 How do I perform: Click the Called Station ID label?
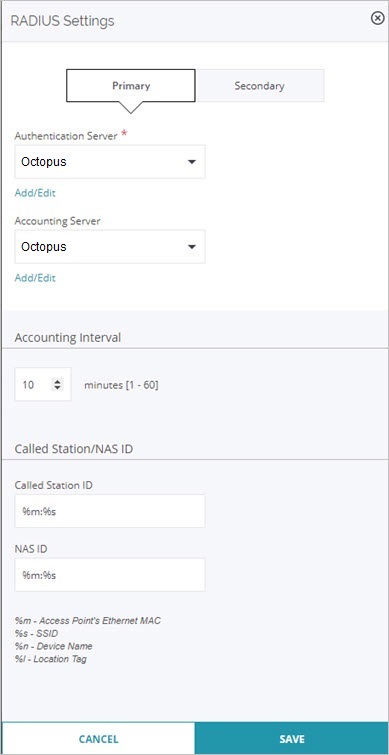[53, 485]
